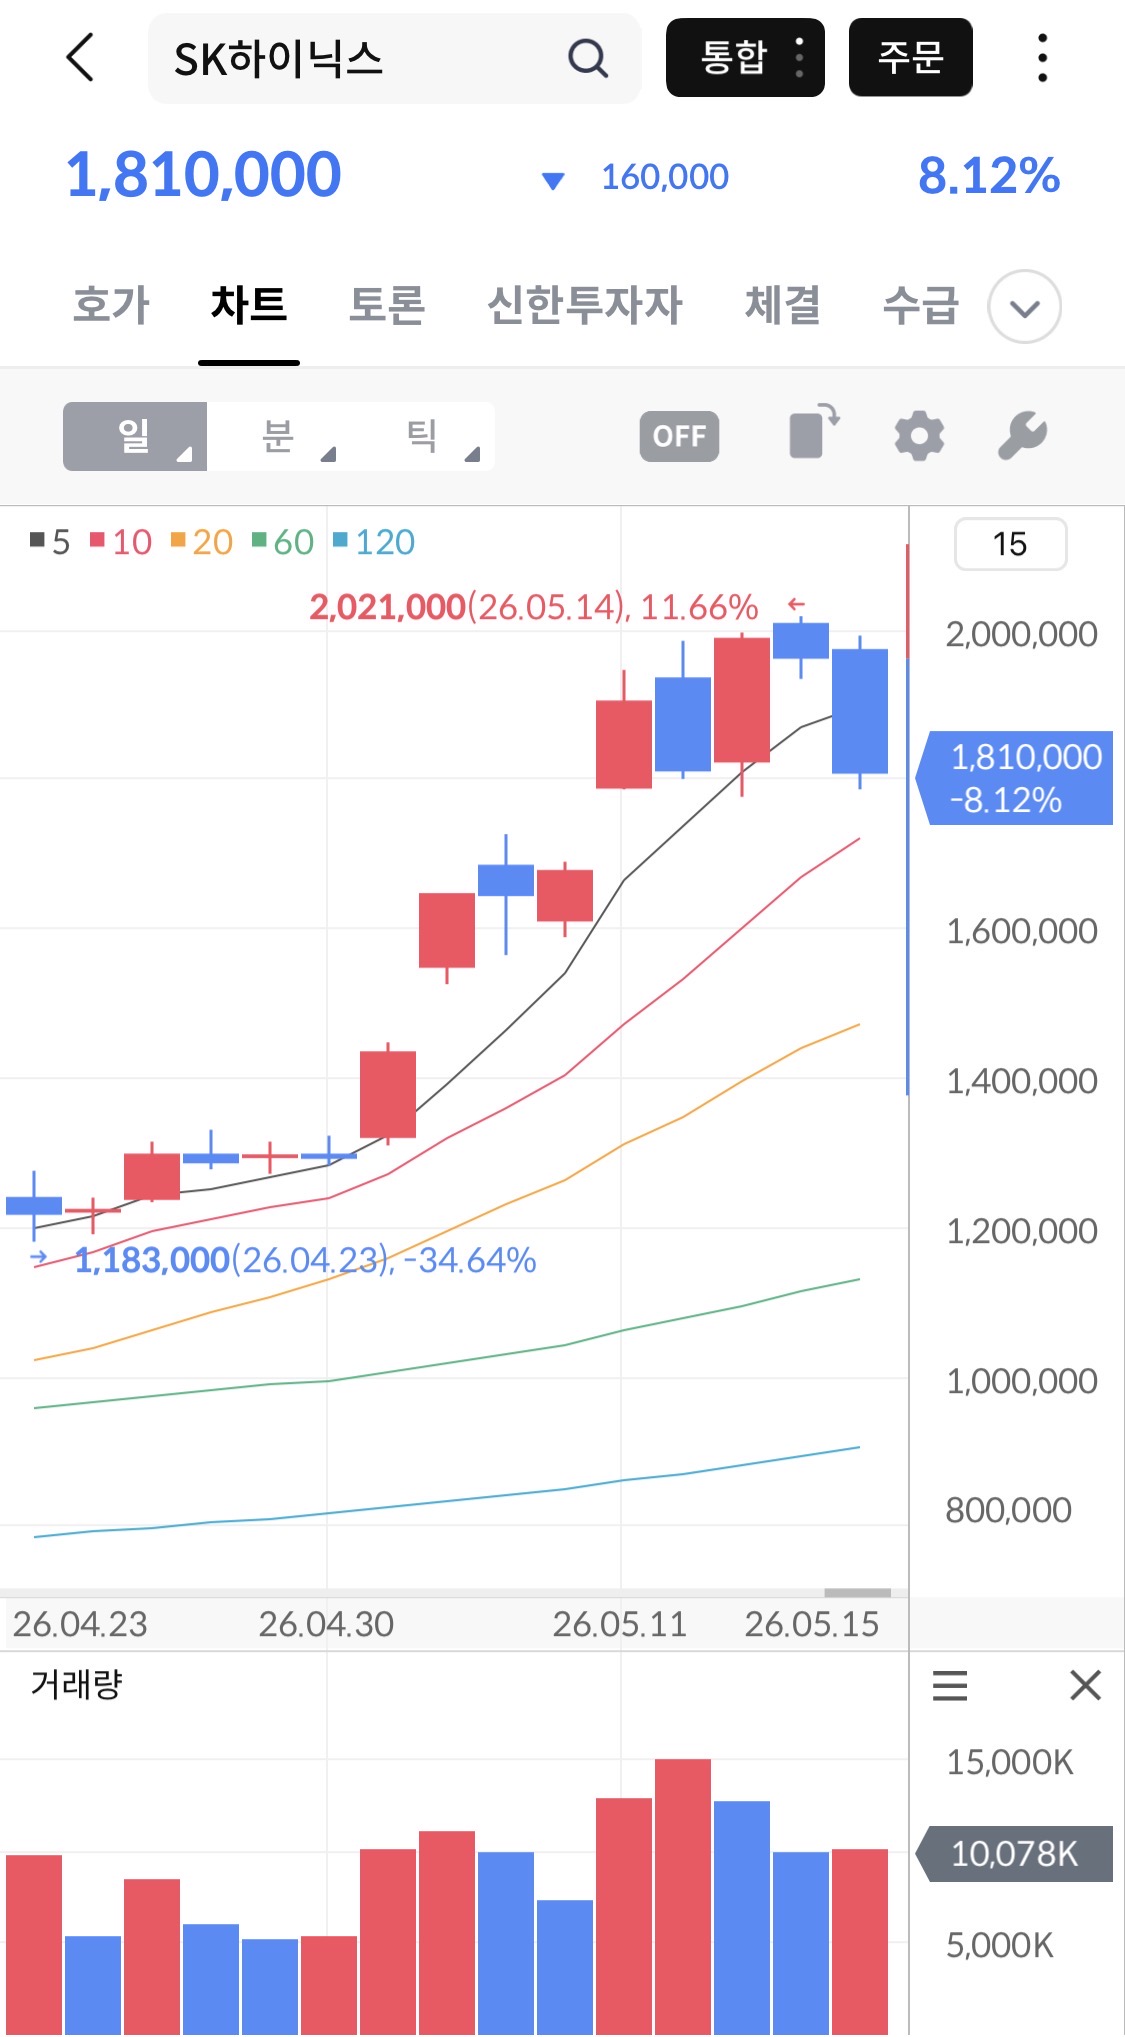Open the 통합 market selector dropdown

tap(745, 57)
